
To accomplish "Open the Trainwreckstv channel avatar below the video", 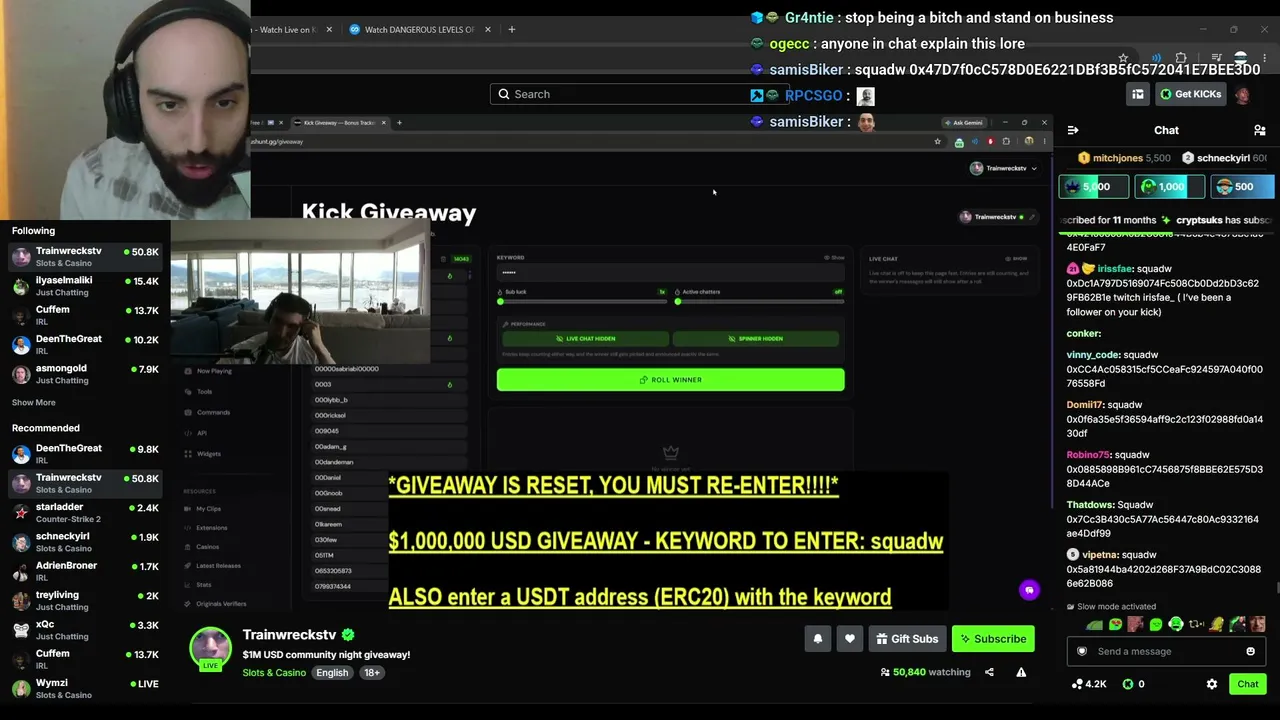I will pyautogui.click(x=211, y=647).
